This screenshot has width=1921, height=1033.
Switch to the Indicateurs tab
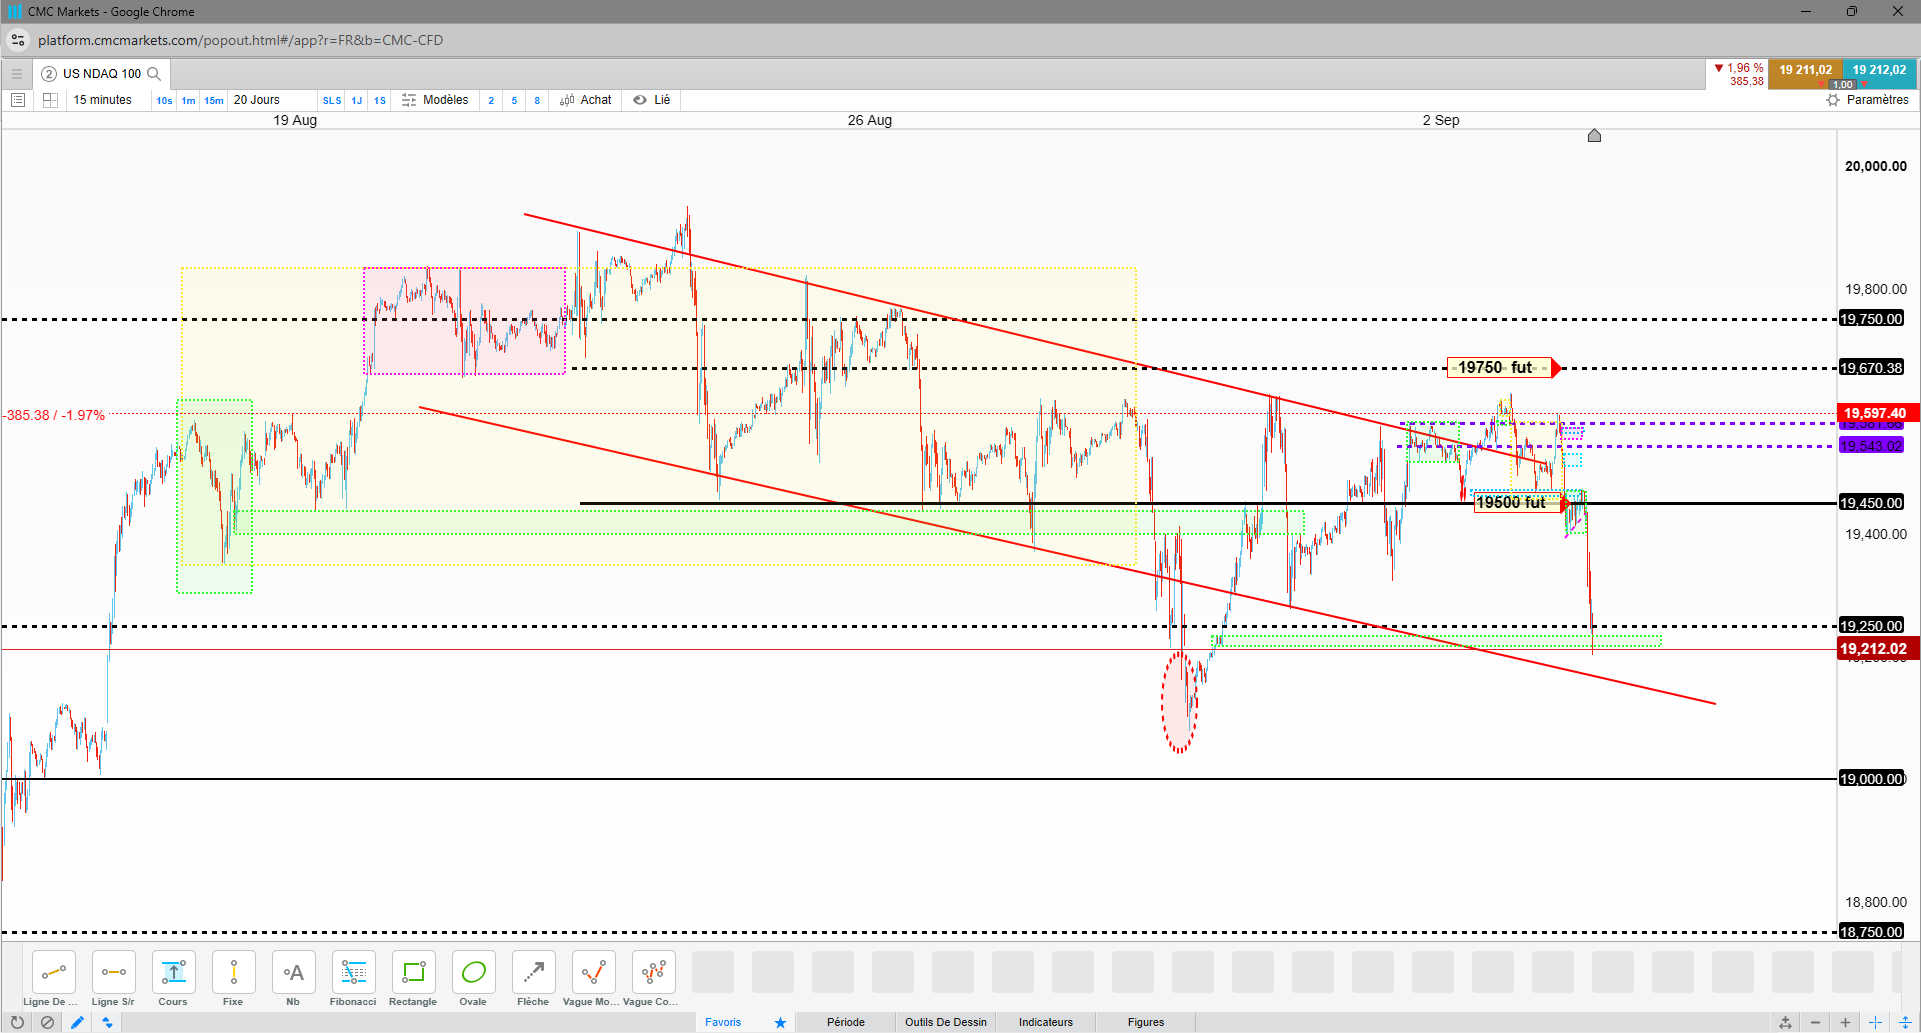coord(1046,1022)
